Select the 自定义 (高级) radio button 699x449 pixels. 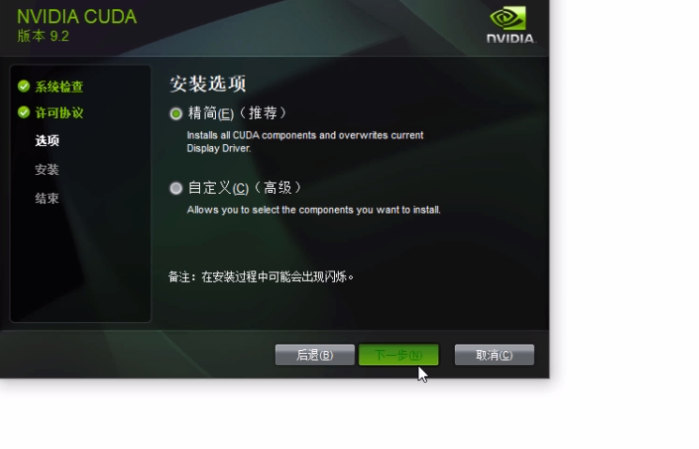coord(176,188)
